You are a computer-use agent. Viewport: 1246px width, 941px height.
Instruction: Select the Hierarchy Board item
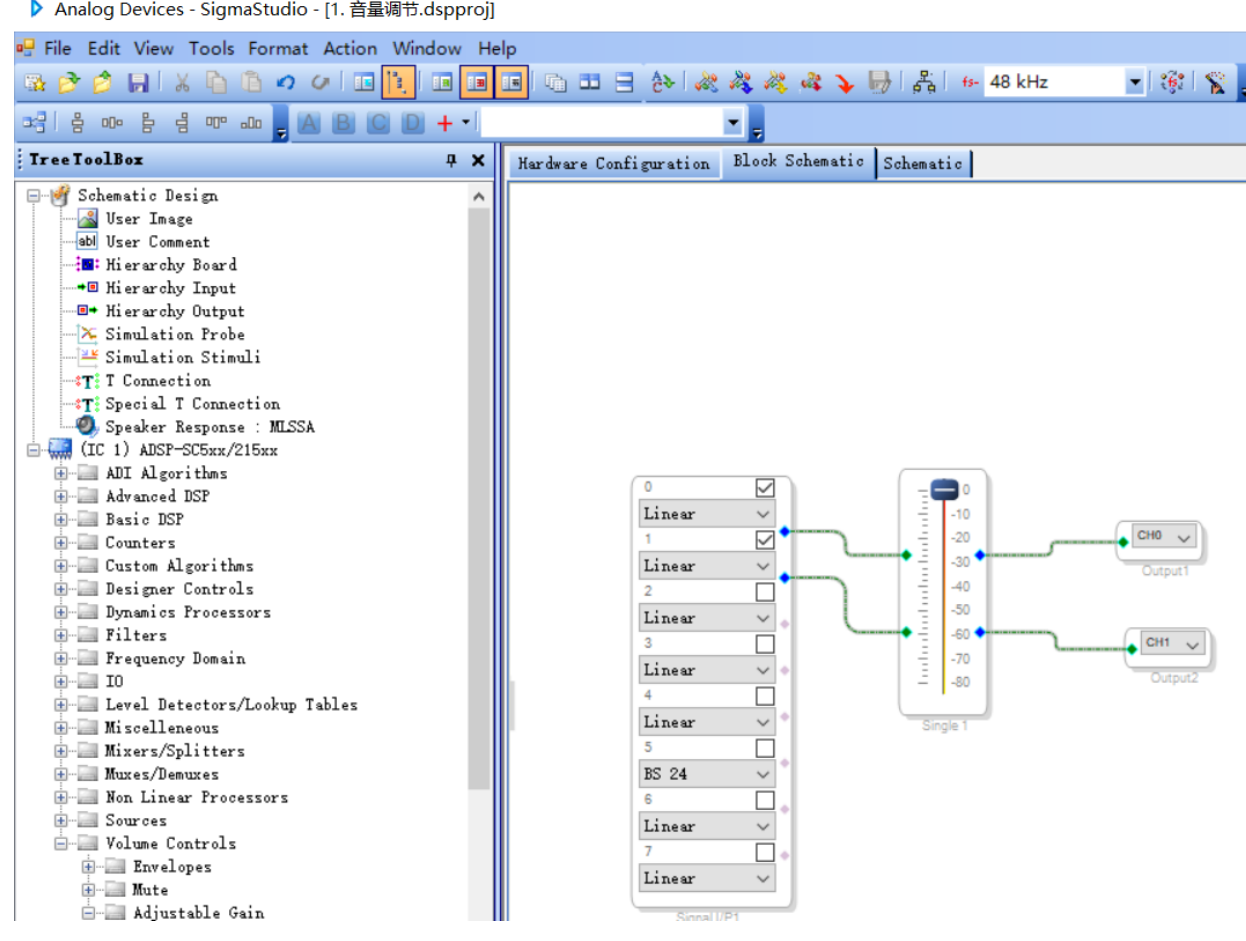[171, 265]
